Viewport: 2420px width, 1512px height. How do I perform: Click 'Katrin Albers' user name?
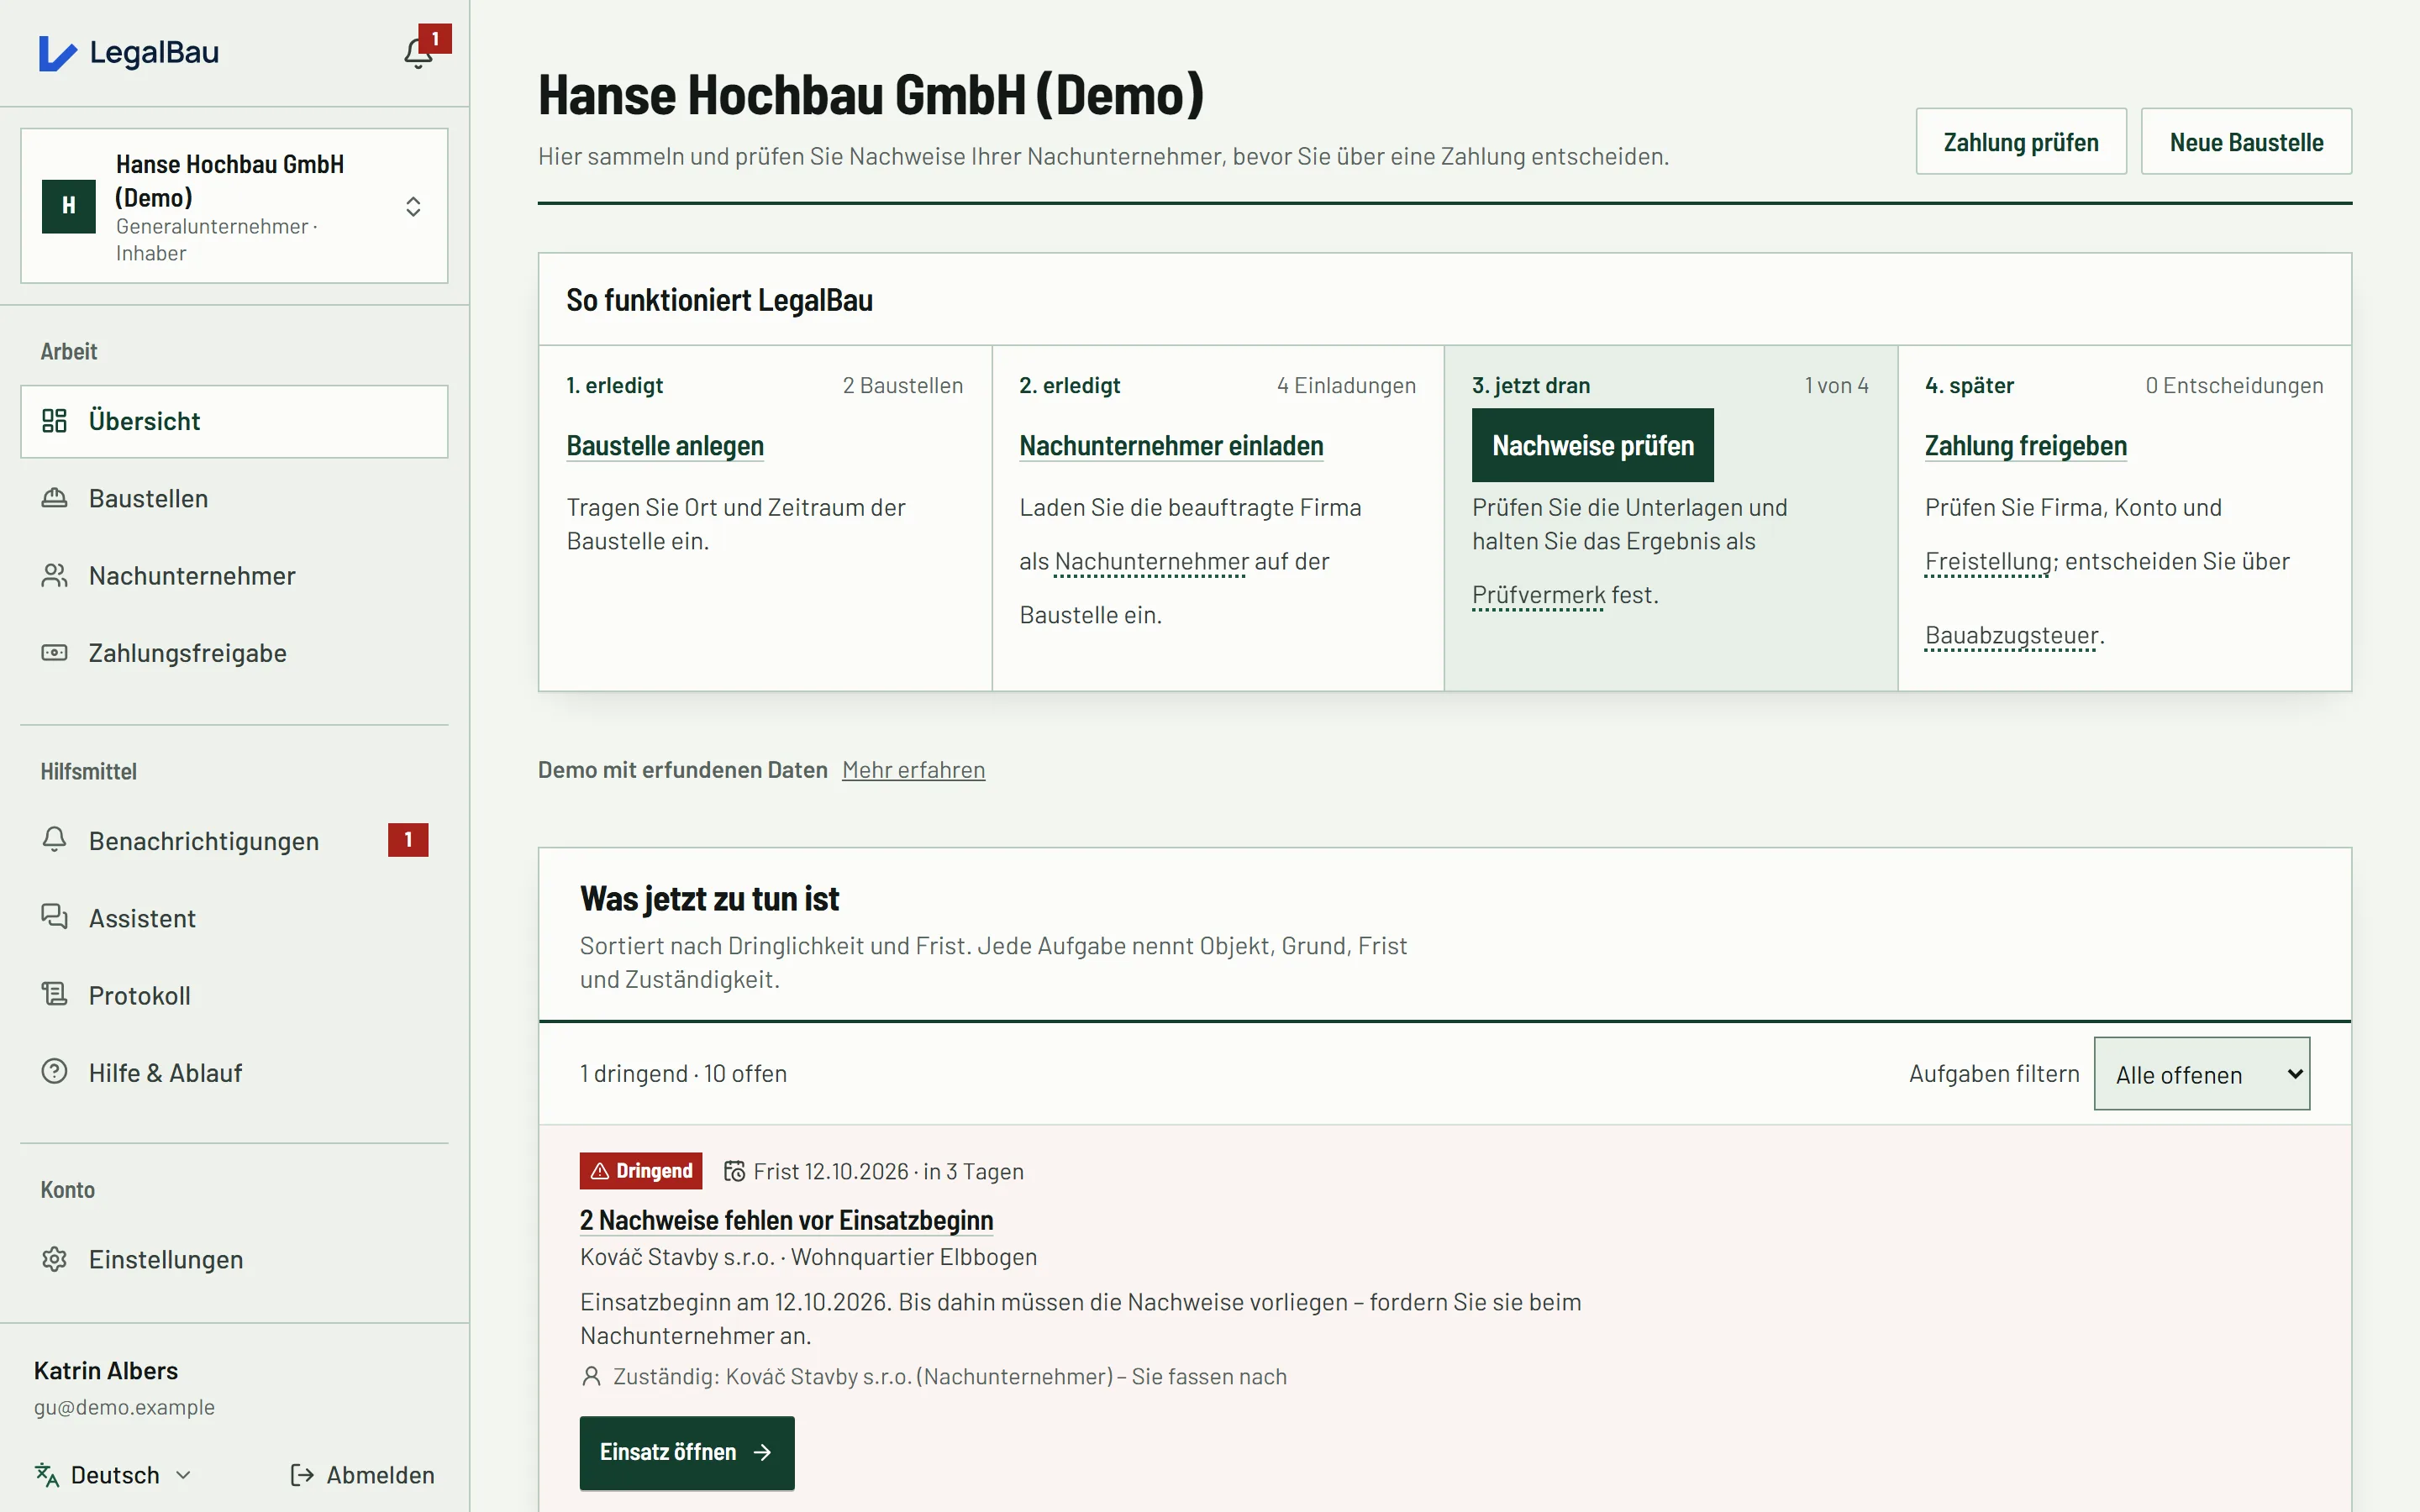106,1370
